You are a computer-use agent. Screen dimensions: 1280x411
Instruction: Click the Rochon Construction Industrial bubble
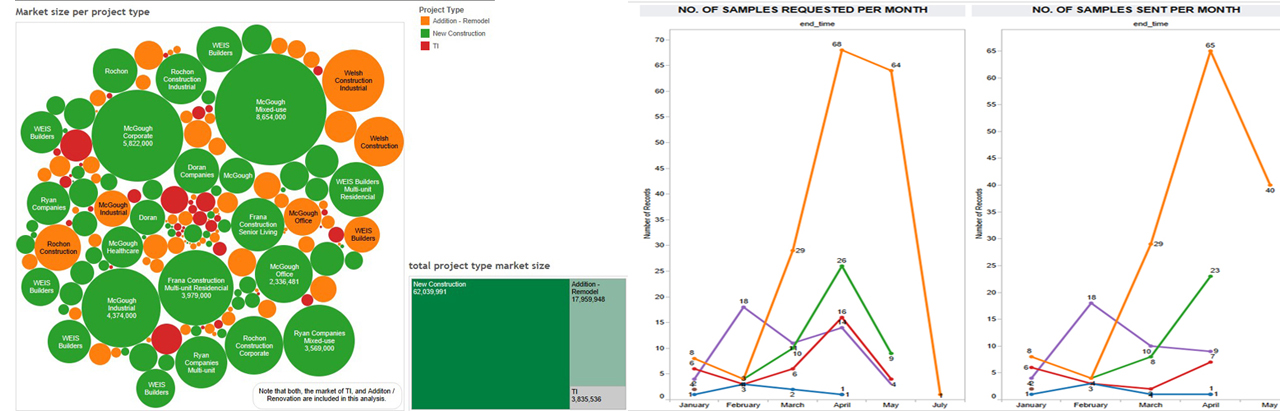pyautogui.click(x=183, y=79)
